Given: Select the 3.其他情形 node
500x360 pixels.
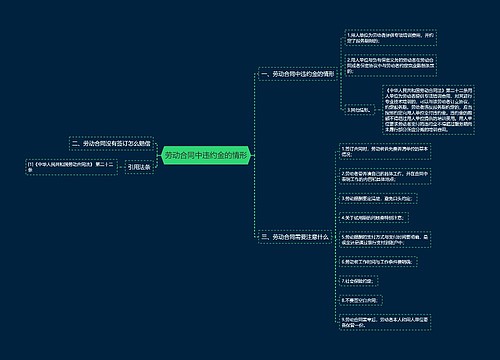Looking at the screenshot, I should (359, 110).
